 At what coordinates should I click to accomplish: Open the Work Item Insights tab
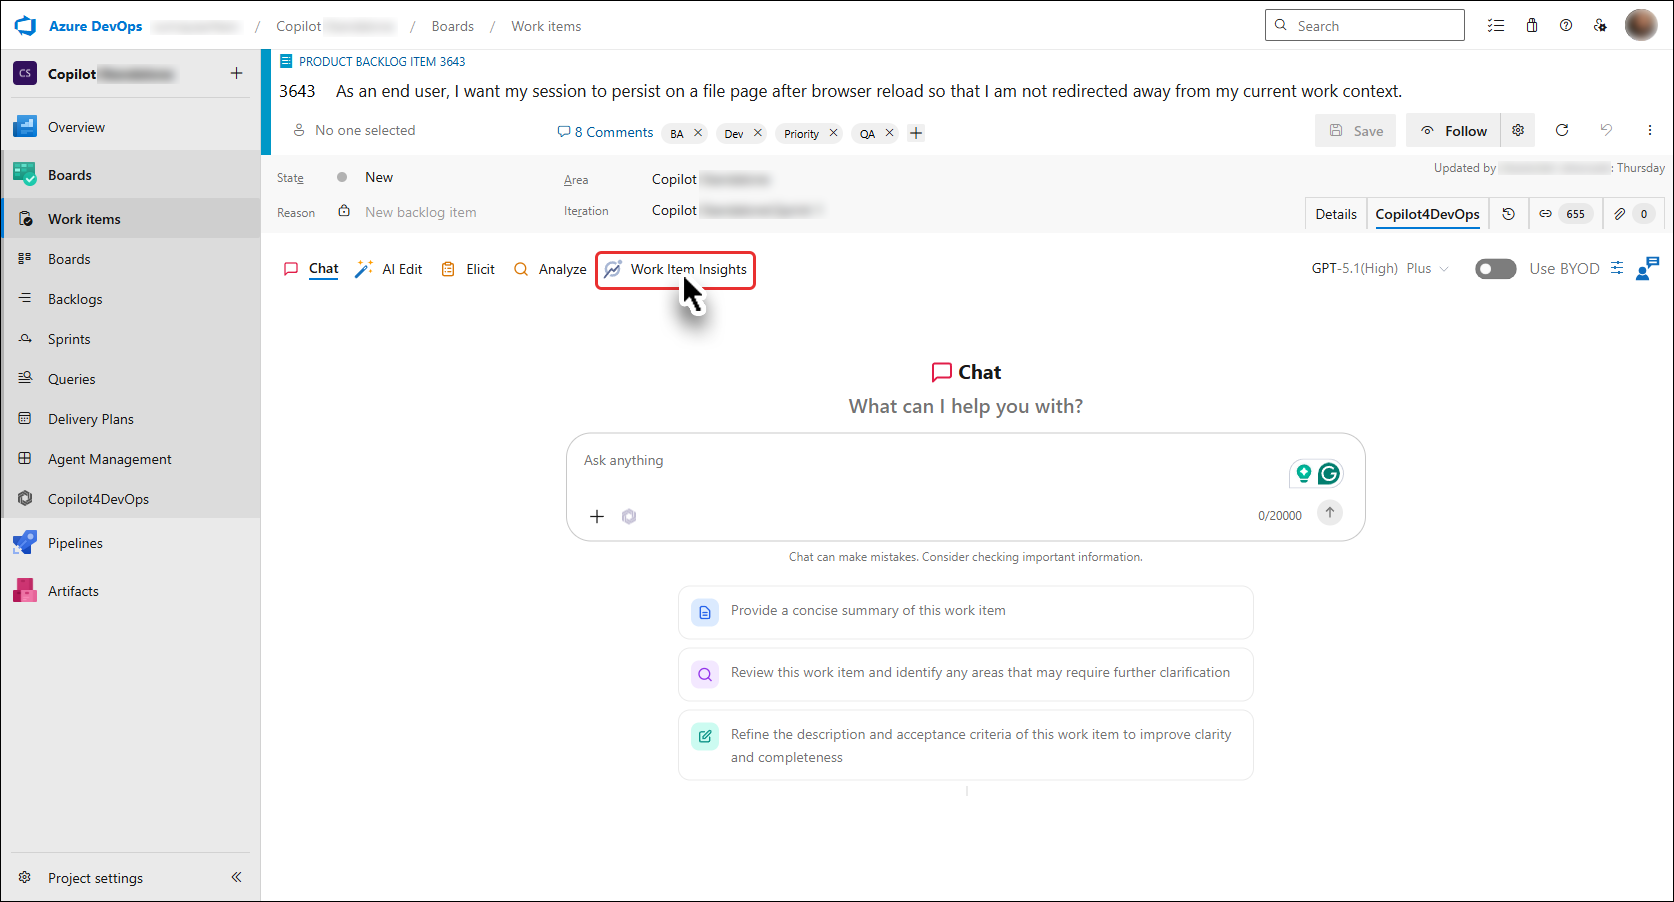click(675, 270)
